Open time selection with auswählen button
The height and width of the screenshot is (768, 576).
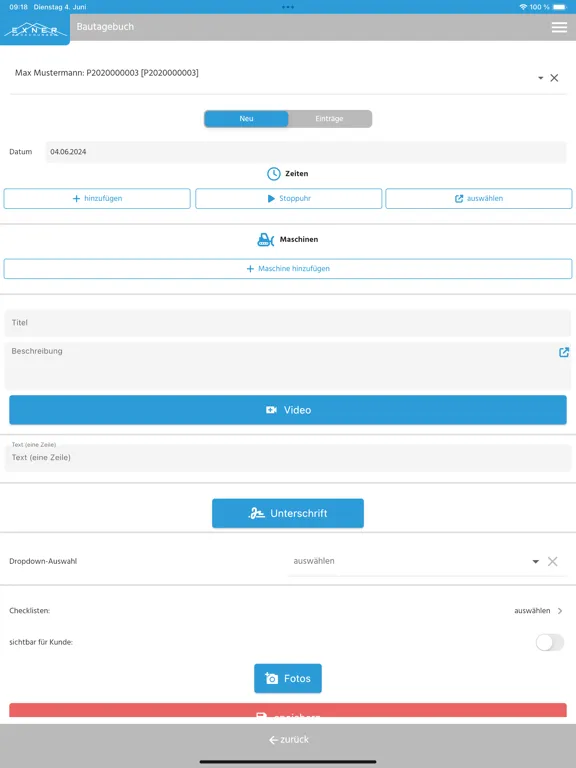[x=479, y=198]
